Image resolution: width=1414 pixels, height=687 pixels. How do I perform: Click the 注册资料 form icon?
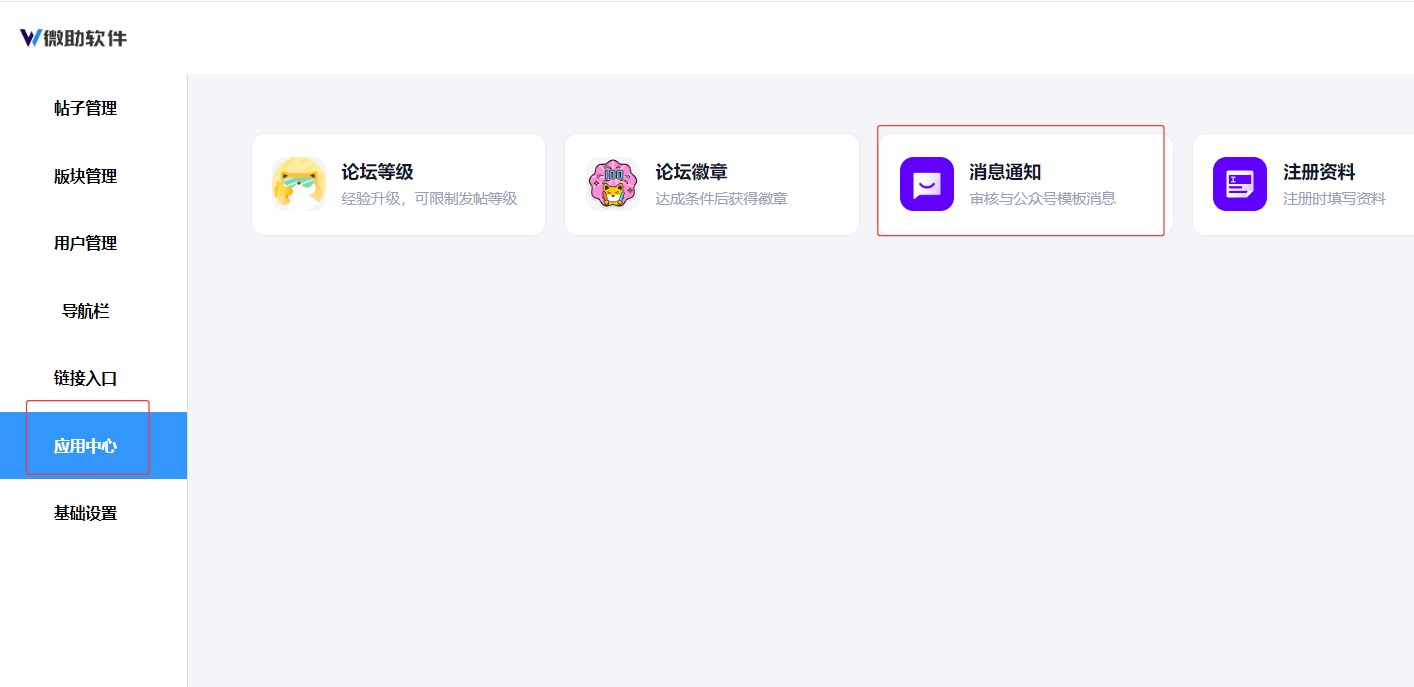tap(1240, 184)
